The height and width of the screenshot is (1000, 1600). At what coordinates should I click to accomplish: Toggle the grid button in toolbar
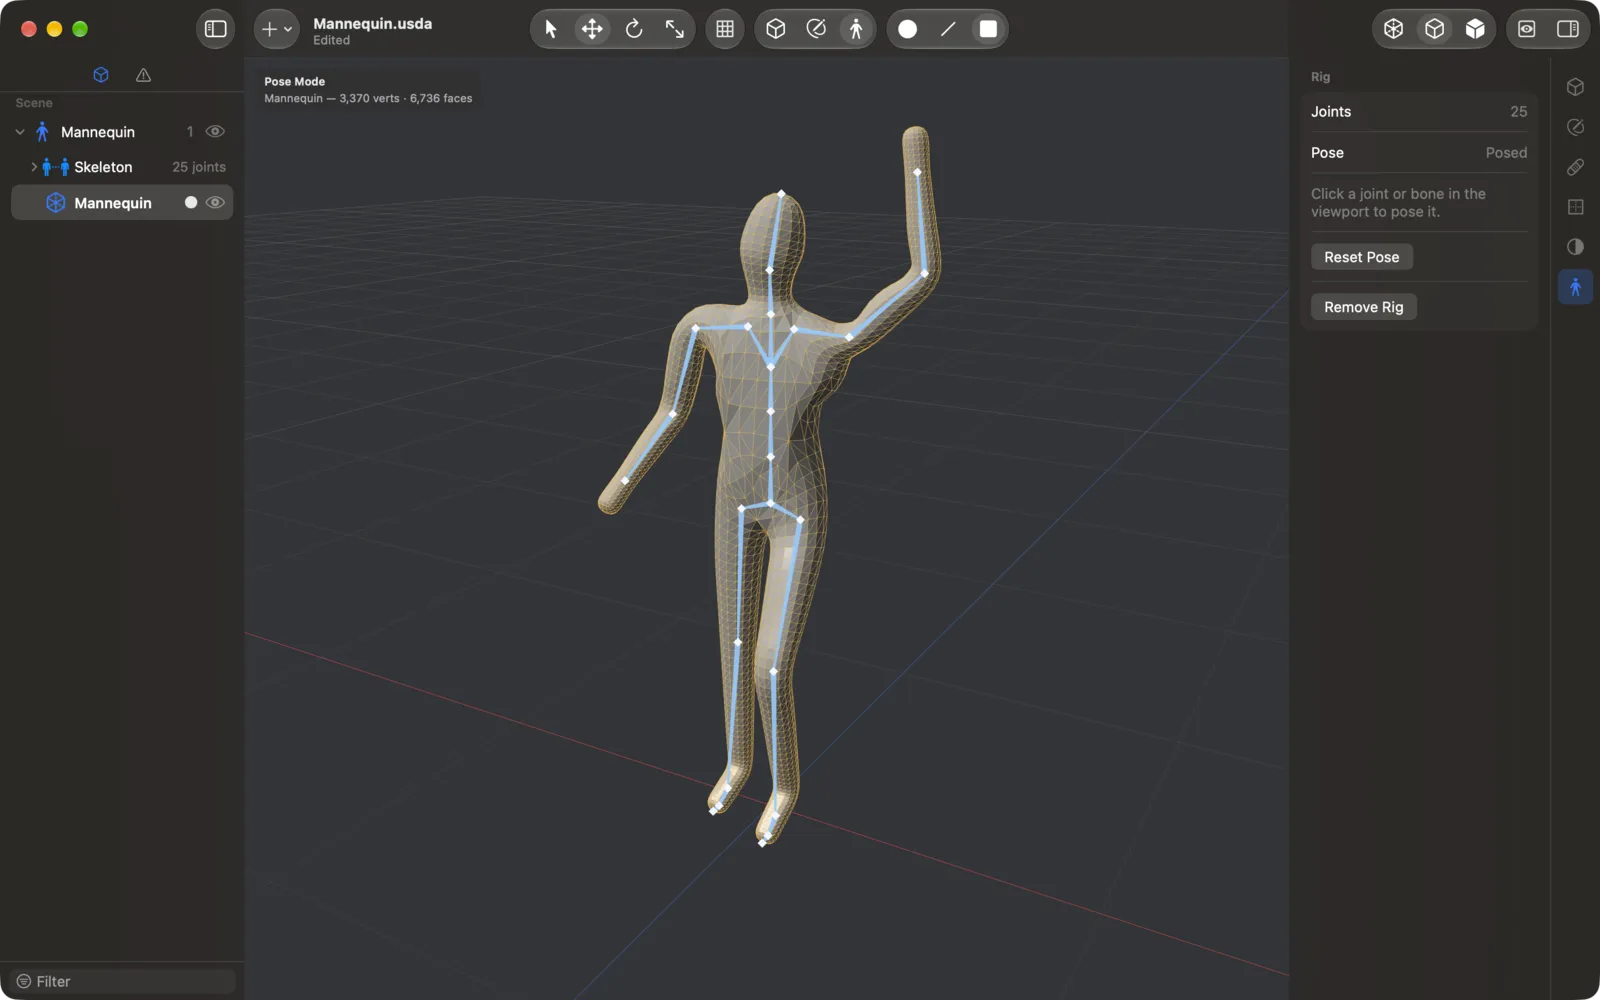725,29
